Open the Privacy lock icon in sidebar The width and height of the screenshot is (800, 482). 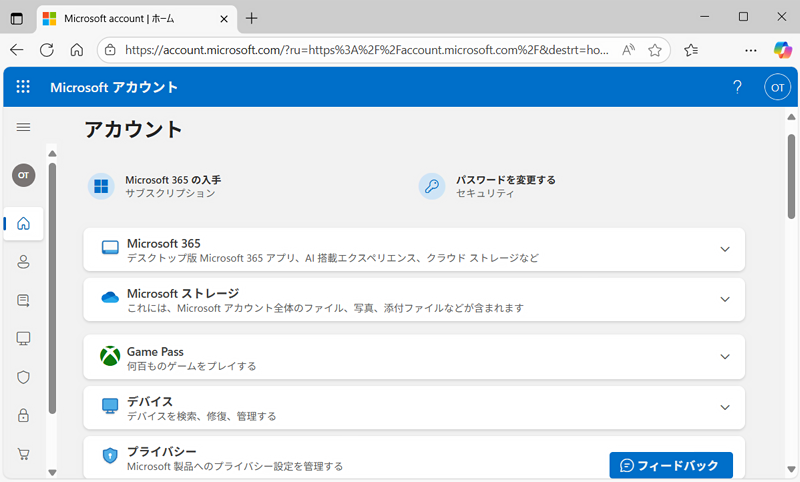tap(23, 415)
